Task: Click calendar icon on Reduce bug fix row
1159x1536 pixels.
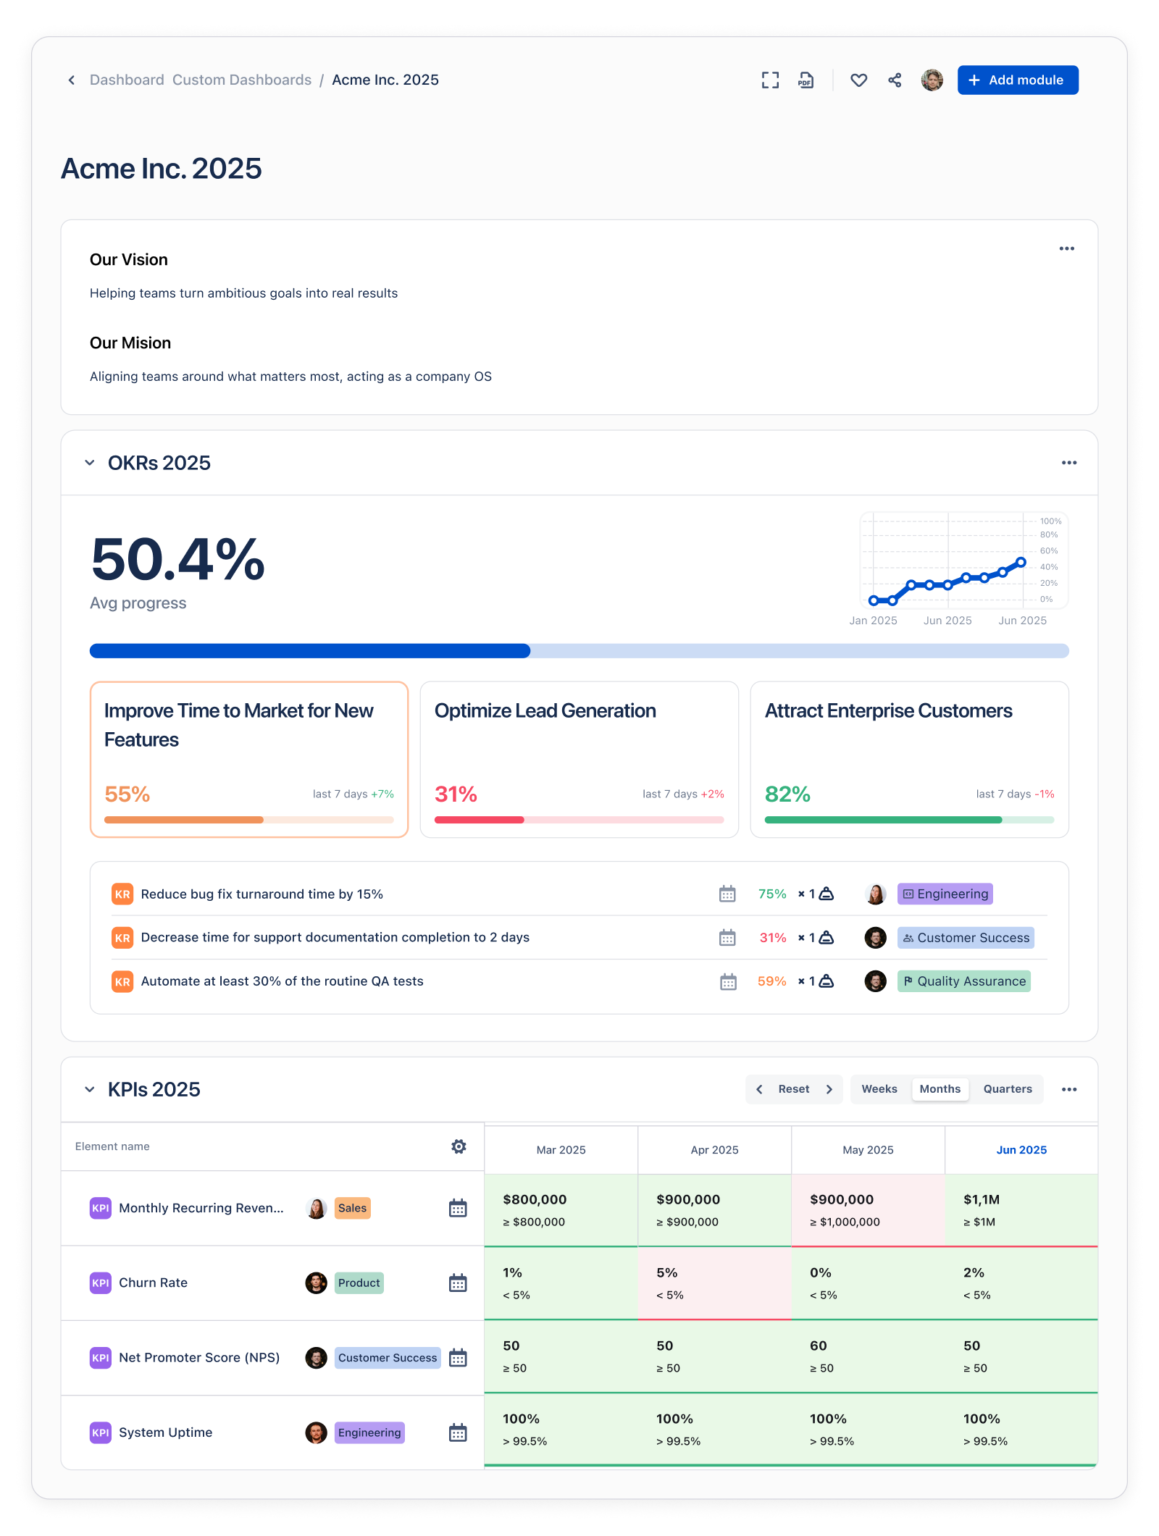Action: [x=727, y=894]
